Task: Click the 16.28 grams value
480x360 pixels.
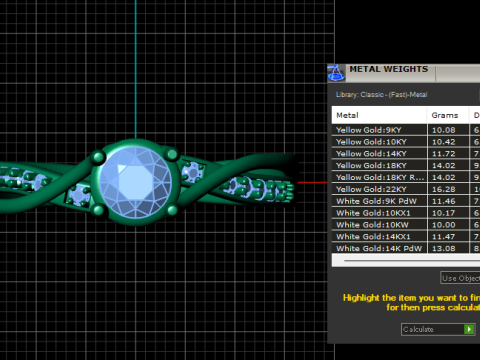Action: pyautogui.click(x=444, y=189)
